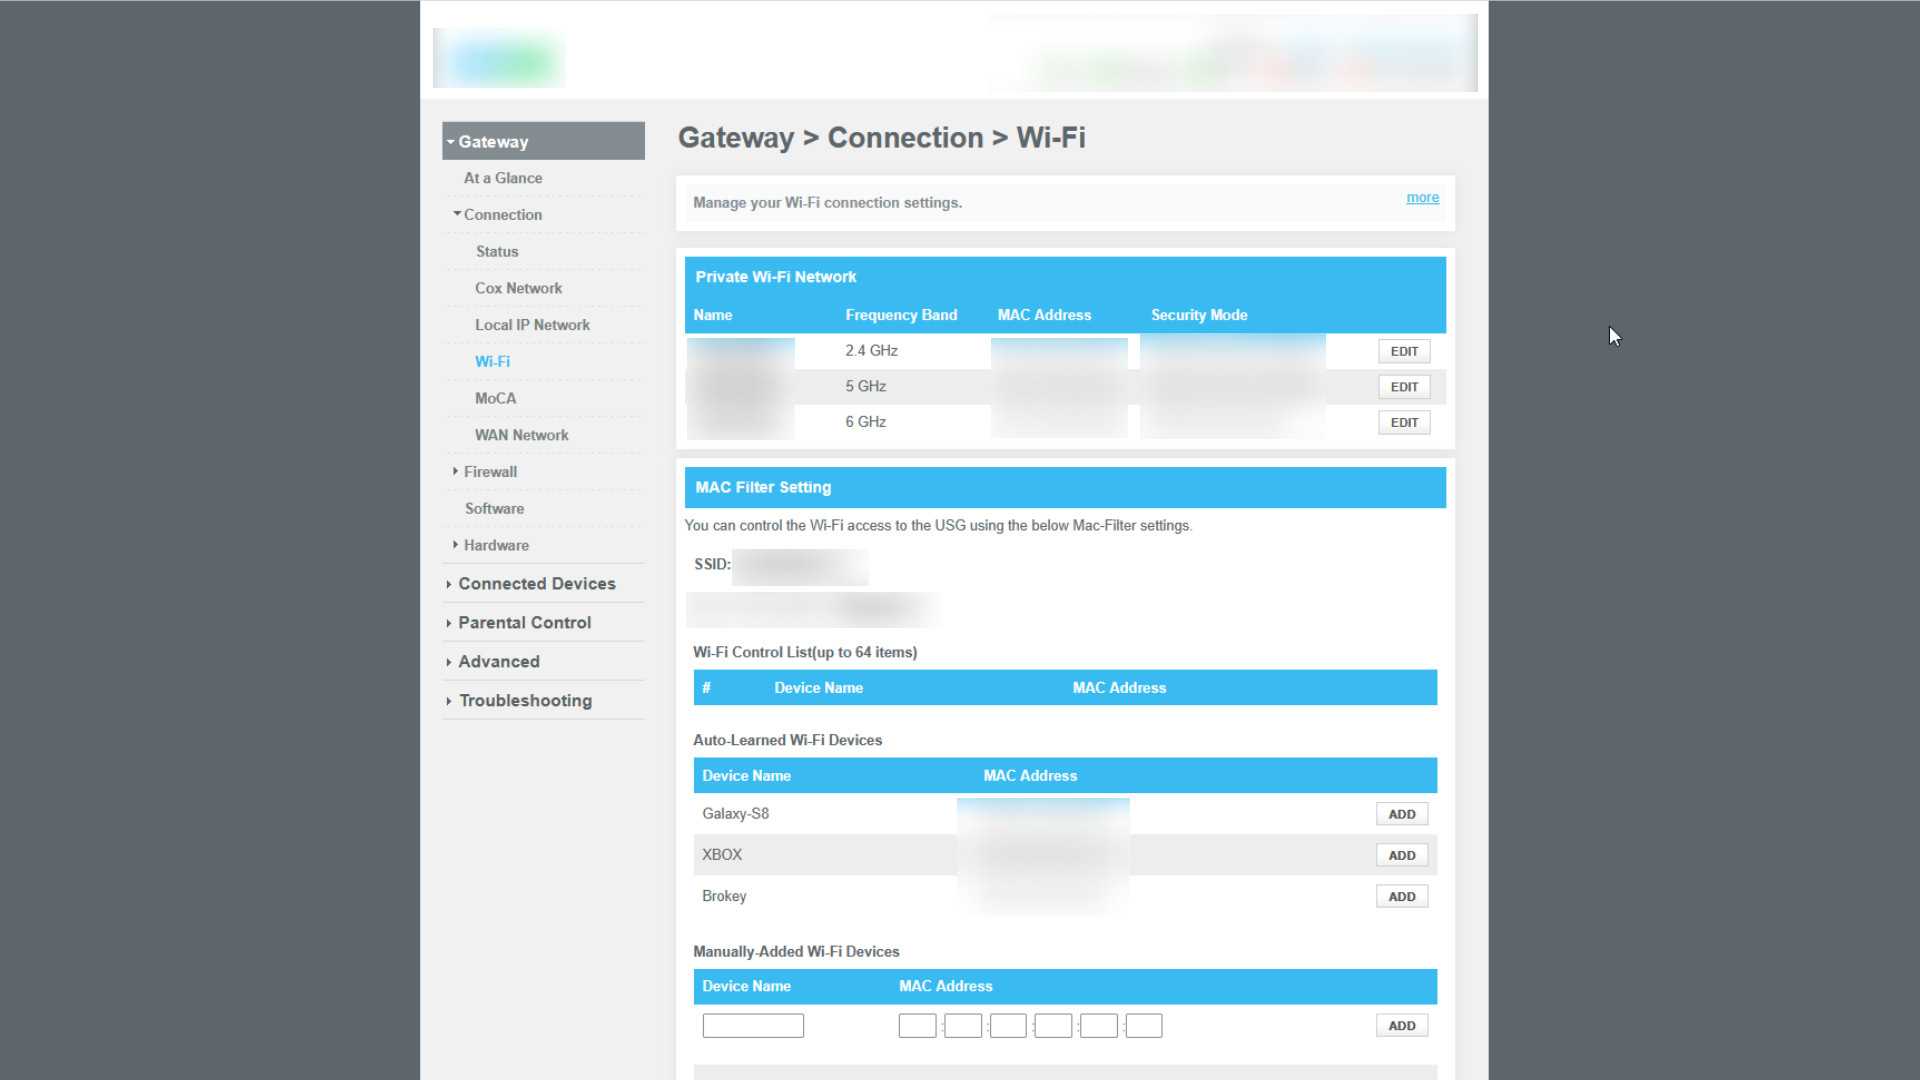Image resolution: width=1920 pixels, height=1080 pixels.
Task: Collapse the Gateway sidebar section
Action: click(543, 141)
